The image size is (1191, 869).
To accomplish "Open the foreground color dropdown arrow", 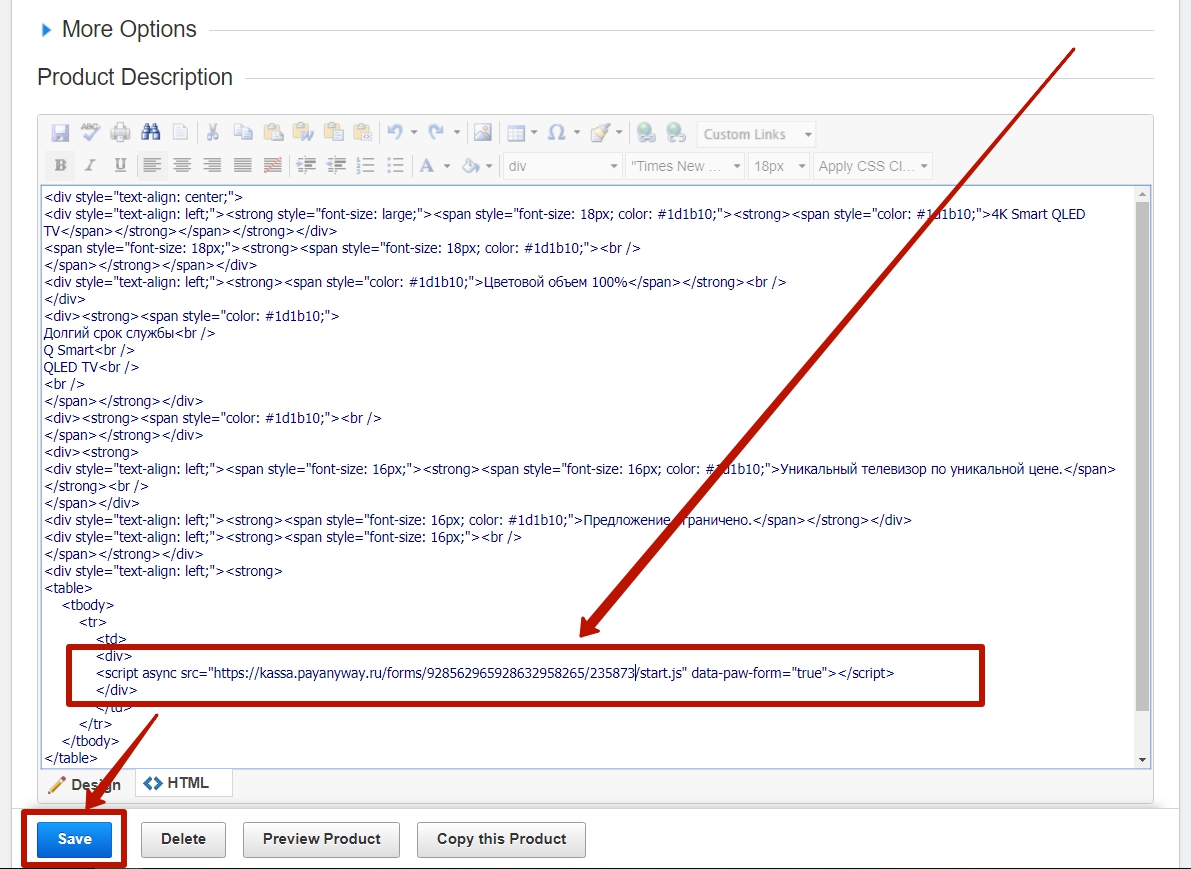I will pyautogui.click(x=447, y=166).
